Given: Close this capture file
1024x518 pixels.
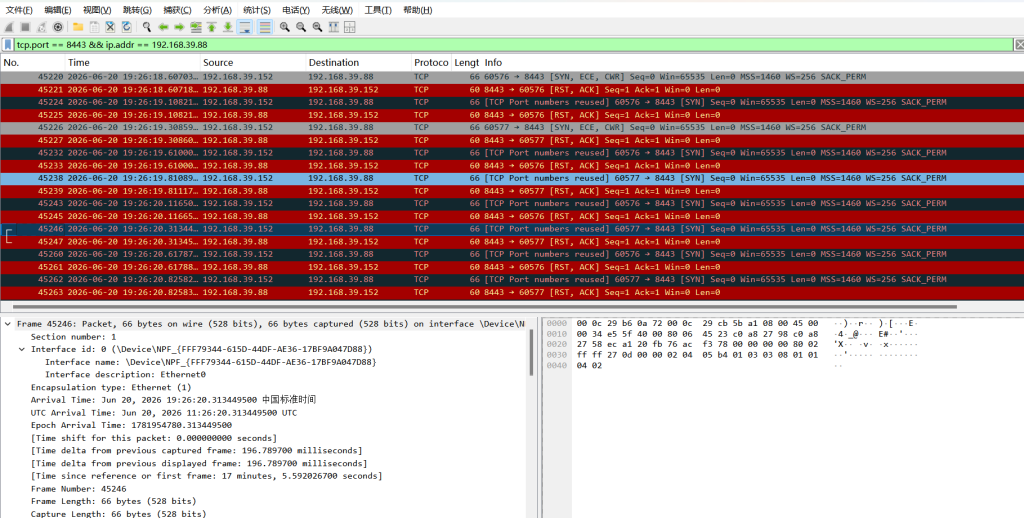Looking at the screenshot, I should coord(110,27).
